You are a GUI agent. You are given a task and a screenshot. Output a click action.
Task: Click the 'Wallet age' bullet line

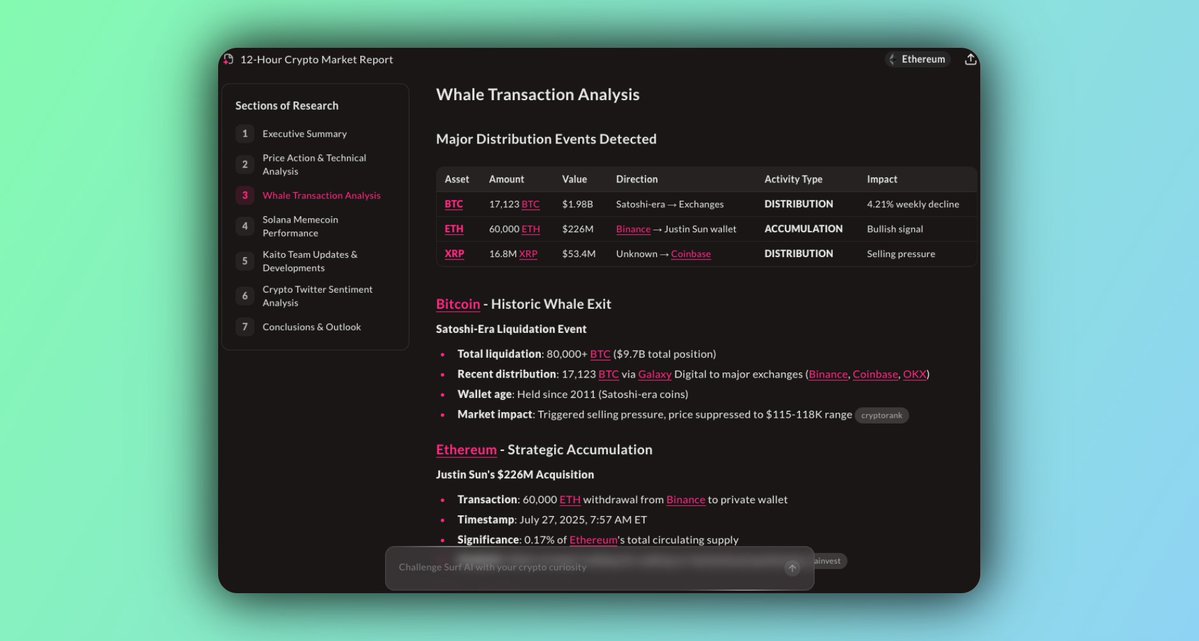click(x=573, y=394)
